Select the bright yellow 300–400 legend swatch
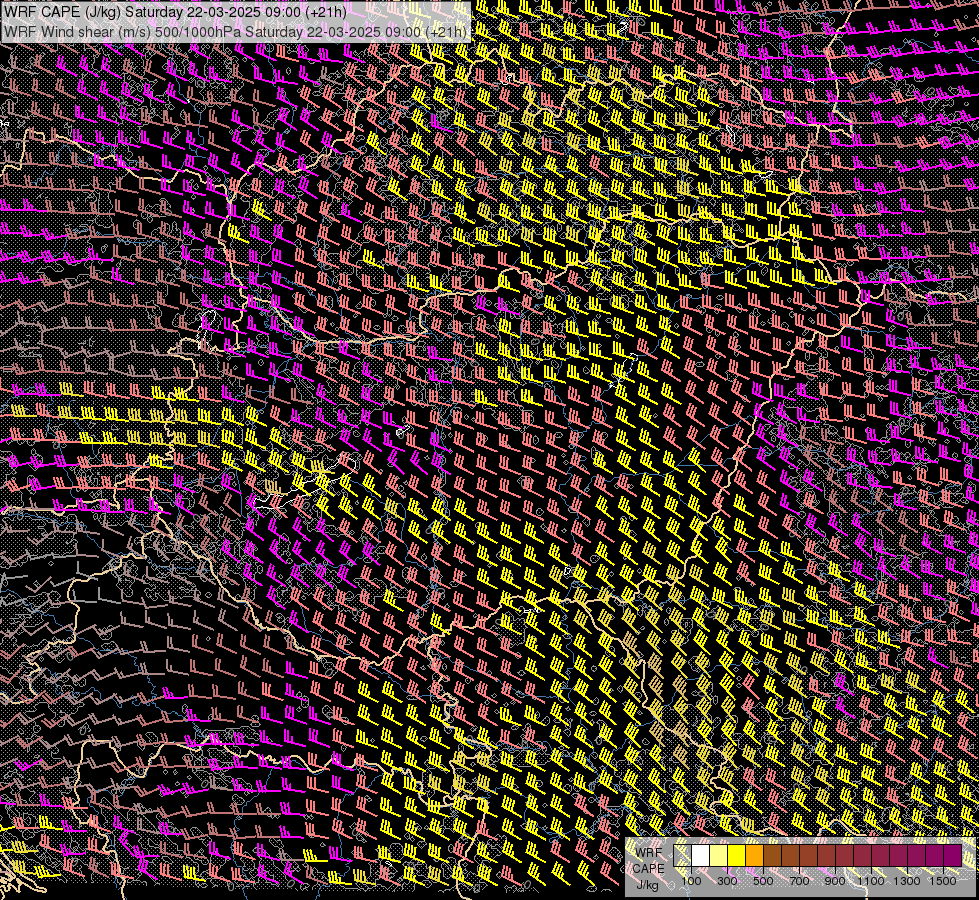The height and width of the screenshot is (900, 979). [x=737, y=856]
